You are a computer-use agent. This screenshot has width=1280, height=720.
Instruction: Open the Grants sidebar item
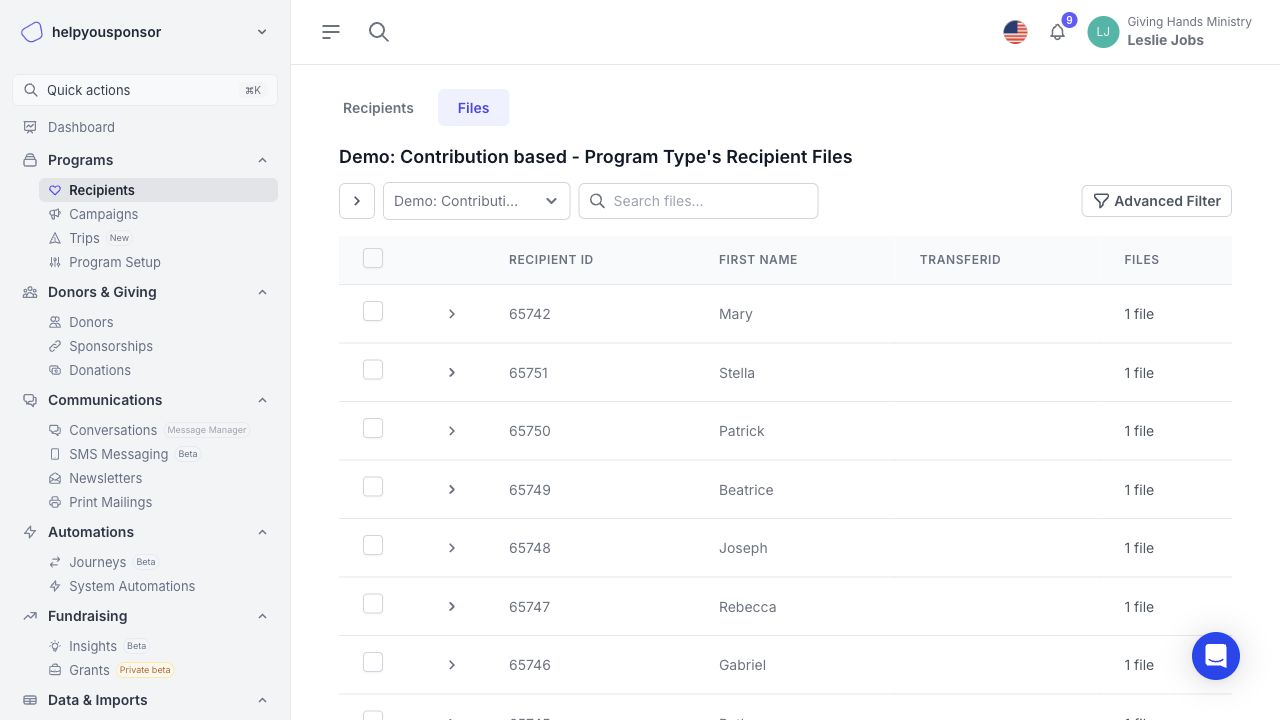point(89,670)
